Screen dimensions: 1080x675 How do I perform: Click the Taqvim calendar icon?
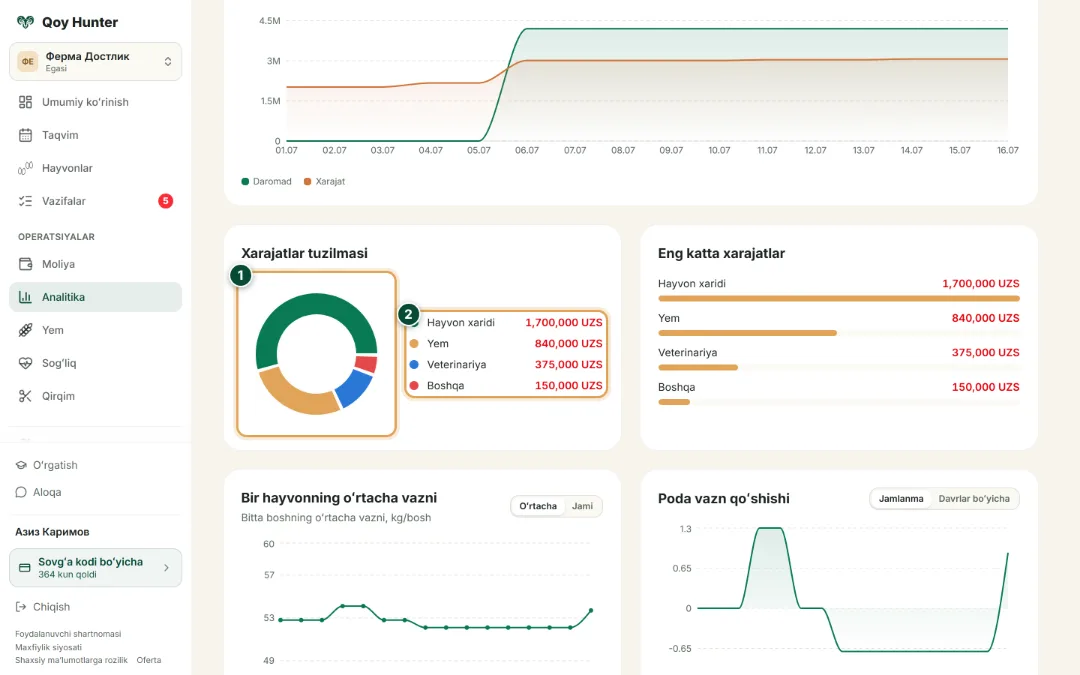pos(25,135)
